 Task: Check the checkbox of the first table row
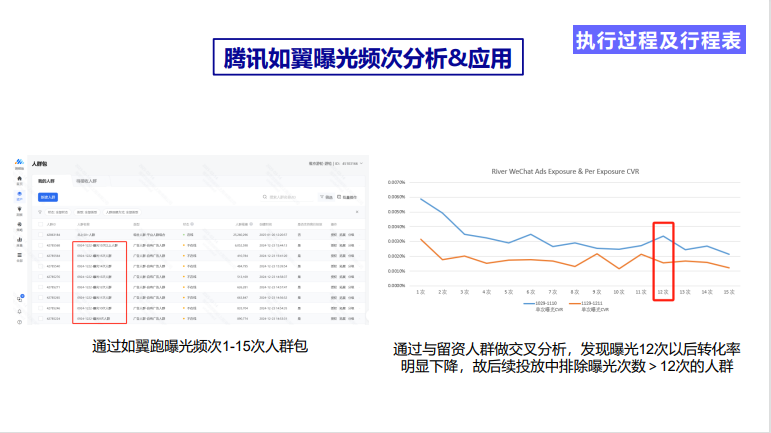point(39,234)
